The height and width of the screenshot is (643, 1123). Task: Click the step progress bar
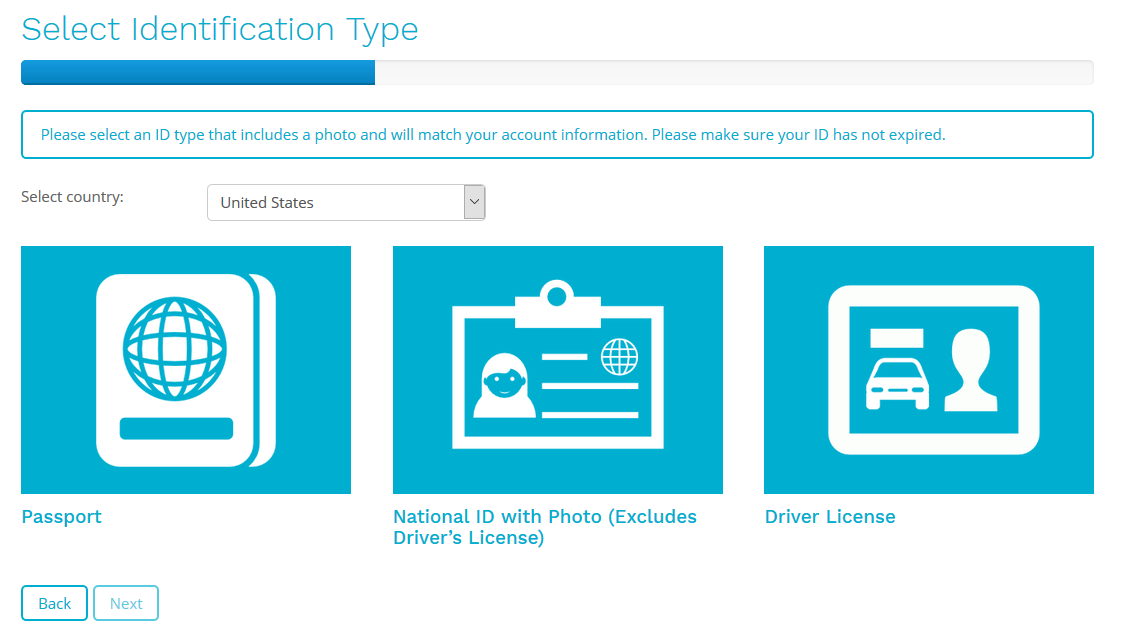point(557,72)
